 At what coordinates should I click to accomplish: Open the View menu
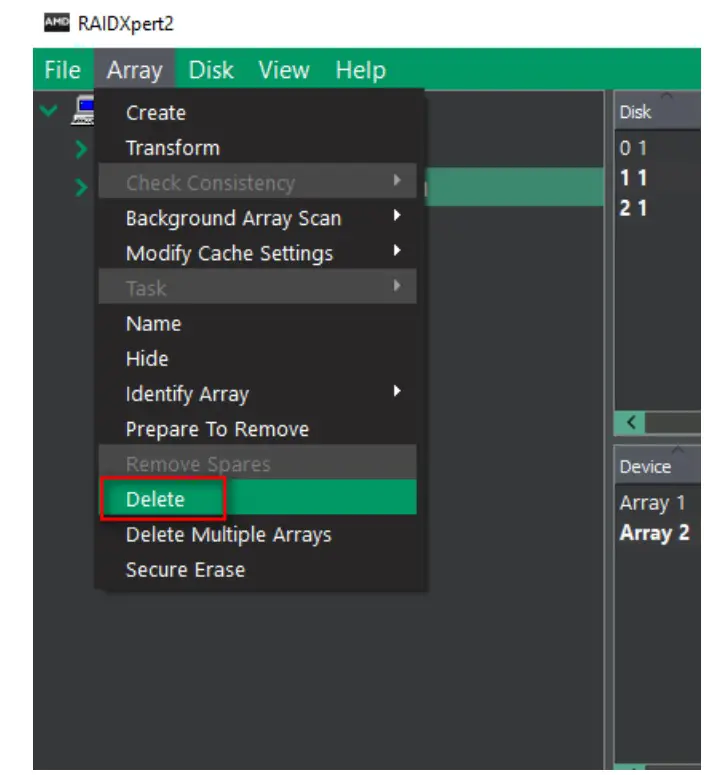point(284,70)
